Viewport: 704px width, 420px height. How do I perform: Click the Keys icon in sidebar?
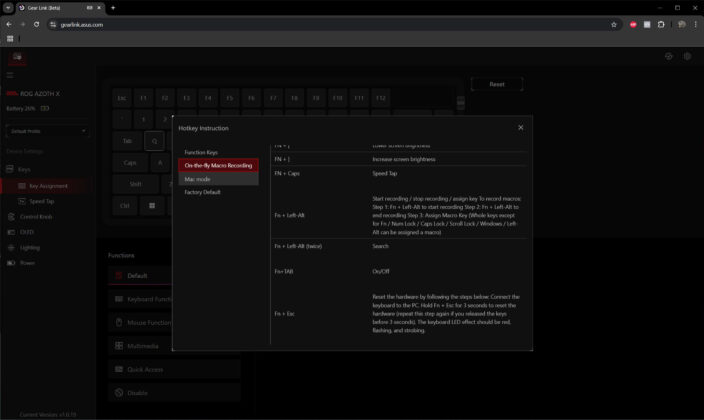[x=10, y=169]
